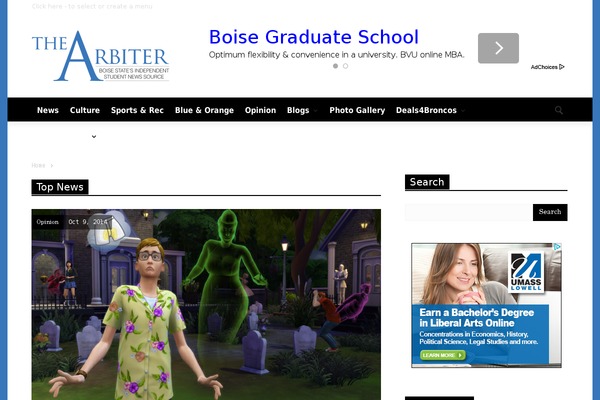Click Learn More in UMass Lowell ad
600x400 pixels.
[443, 355]
